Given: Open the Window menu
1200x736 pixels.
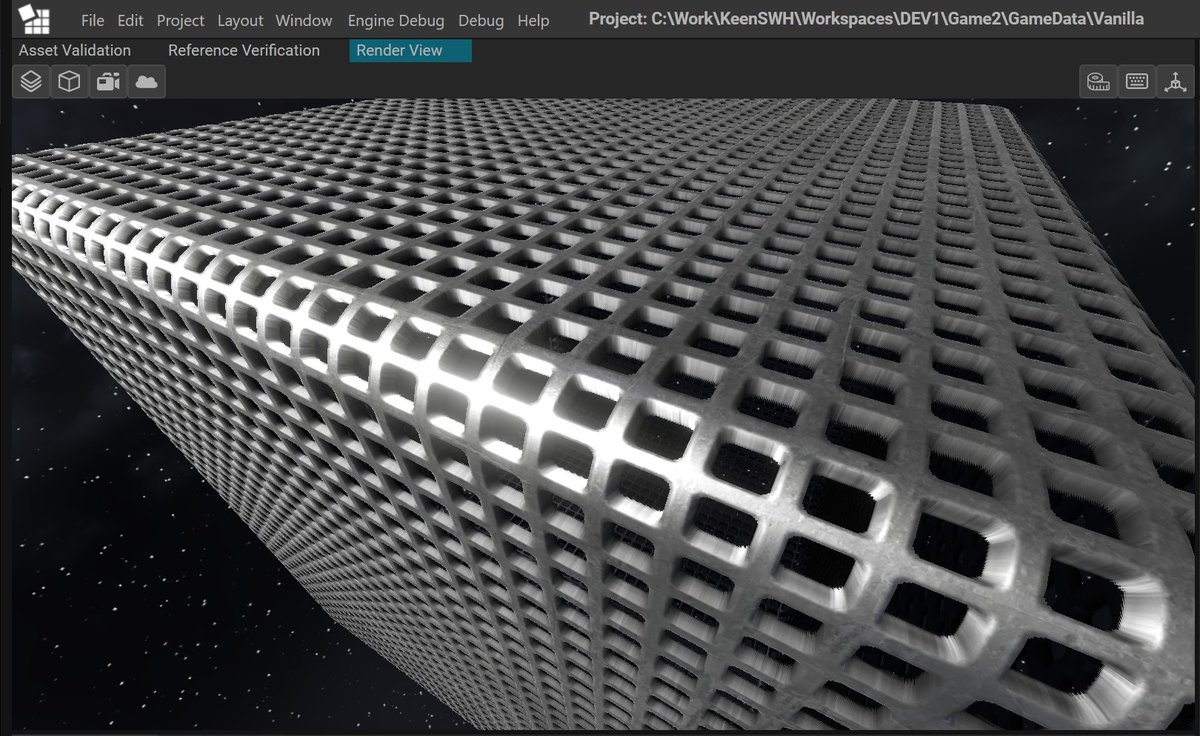Looking at the screenshot, I should pyautogui.click(x=304, y=20).
